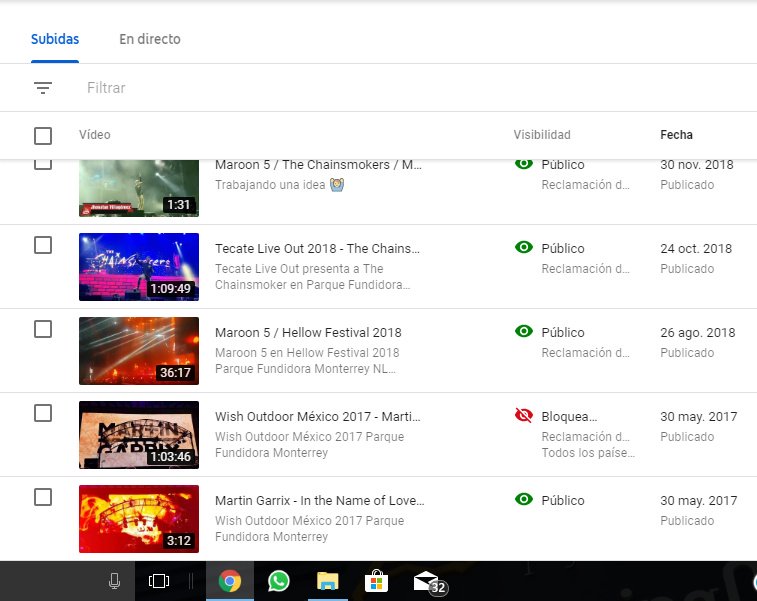Screen dimensions: 757x601
Task: Tick the select-all checkbox beside Vídeo header
Action: pyautogui.click(x=43, y=136)
